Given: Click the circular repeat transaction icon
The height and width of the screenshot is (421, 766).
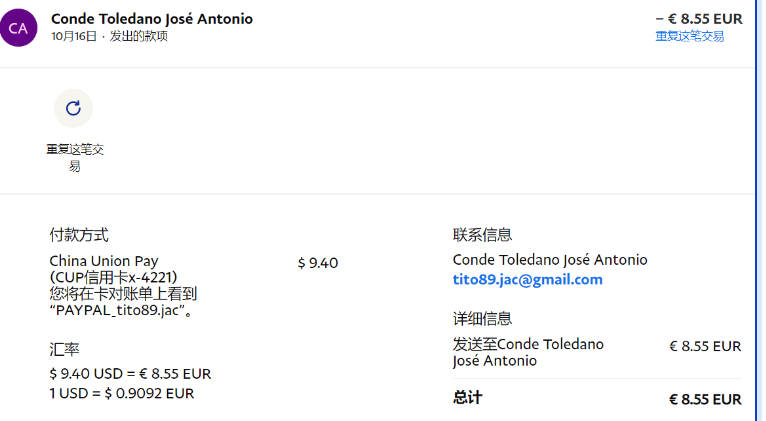Looking at the screenshot, I should click(73, 108).
